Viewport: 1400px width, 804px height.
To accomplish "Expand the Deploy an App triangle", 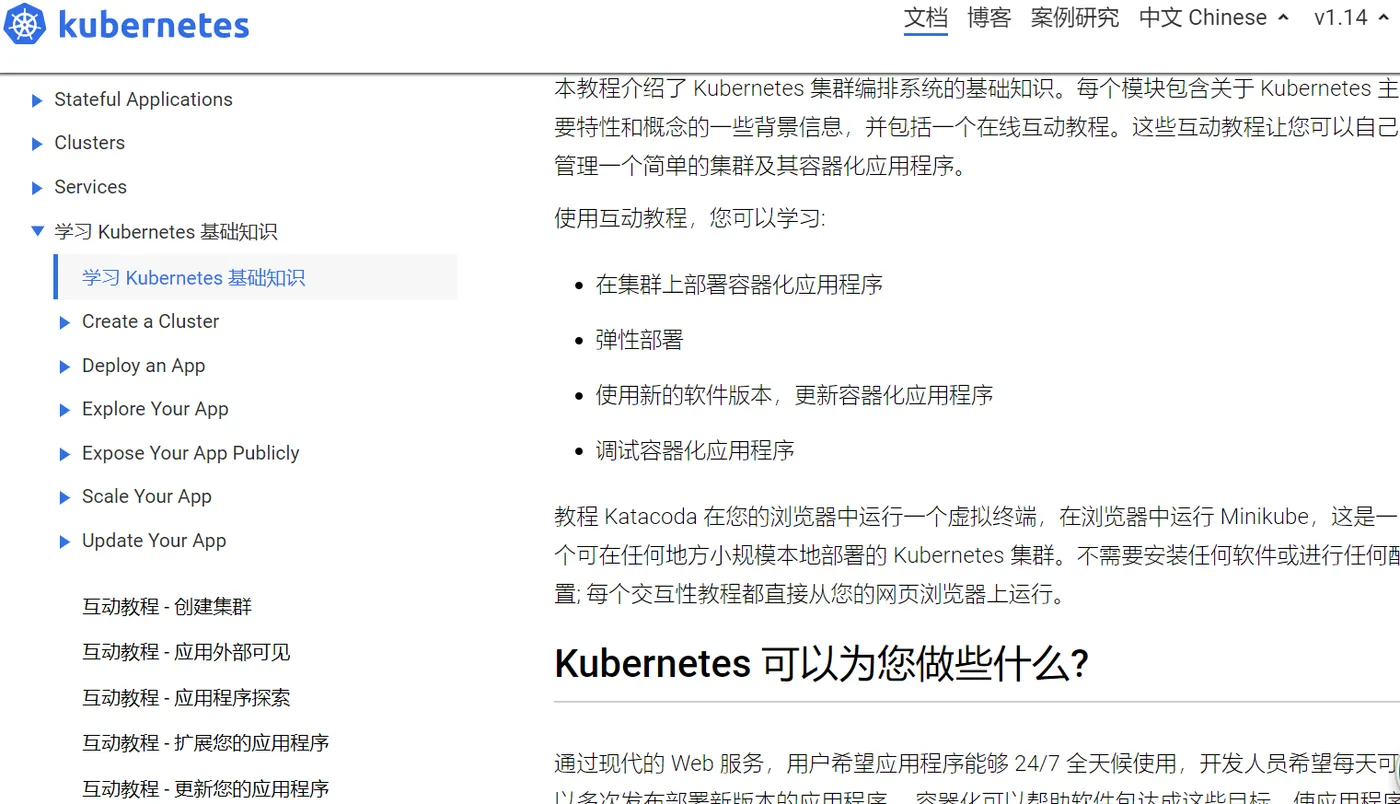I will pos(65,366).
